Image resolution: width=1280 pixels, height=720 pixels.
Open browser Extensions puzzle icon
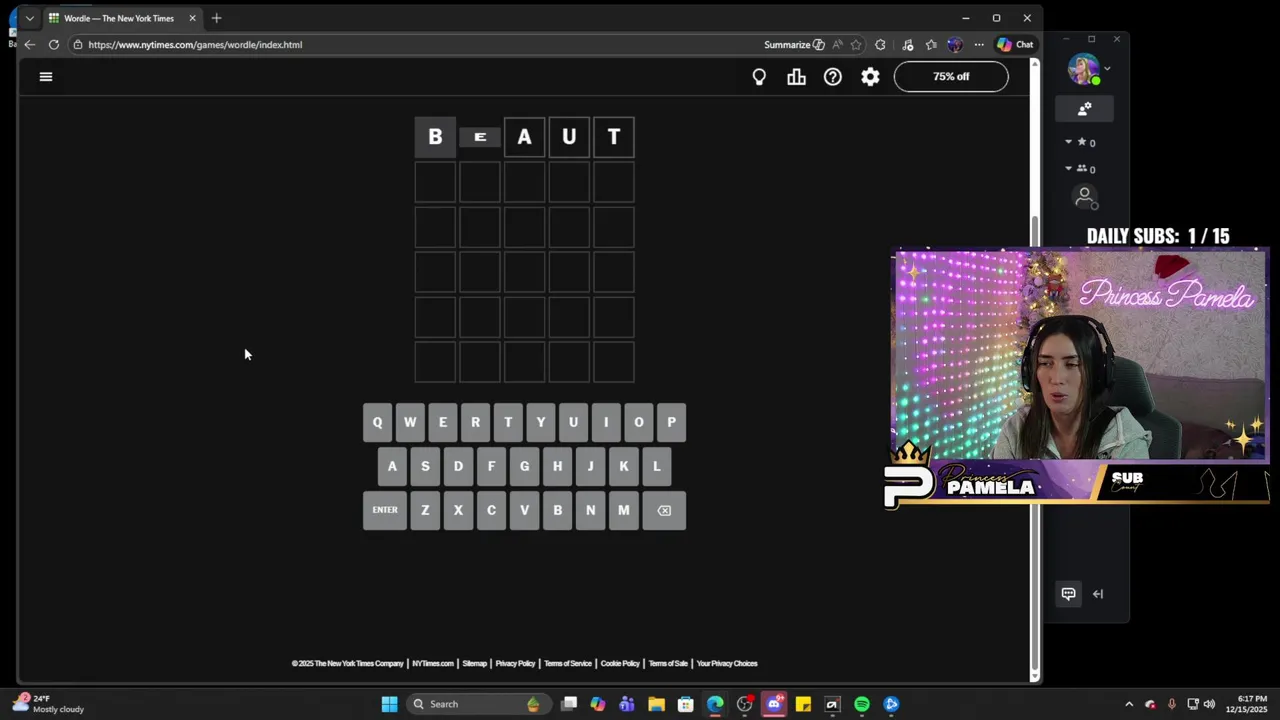(x=880, y=44)
